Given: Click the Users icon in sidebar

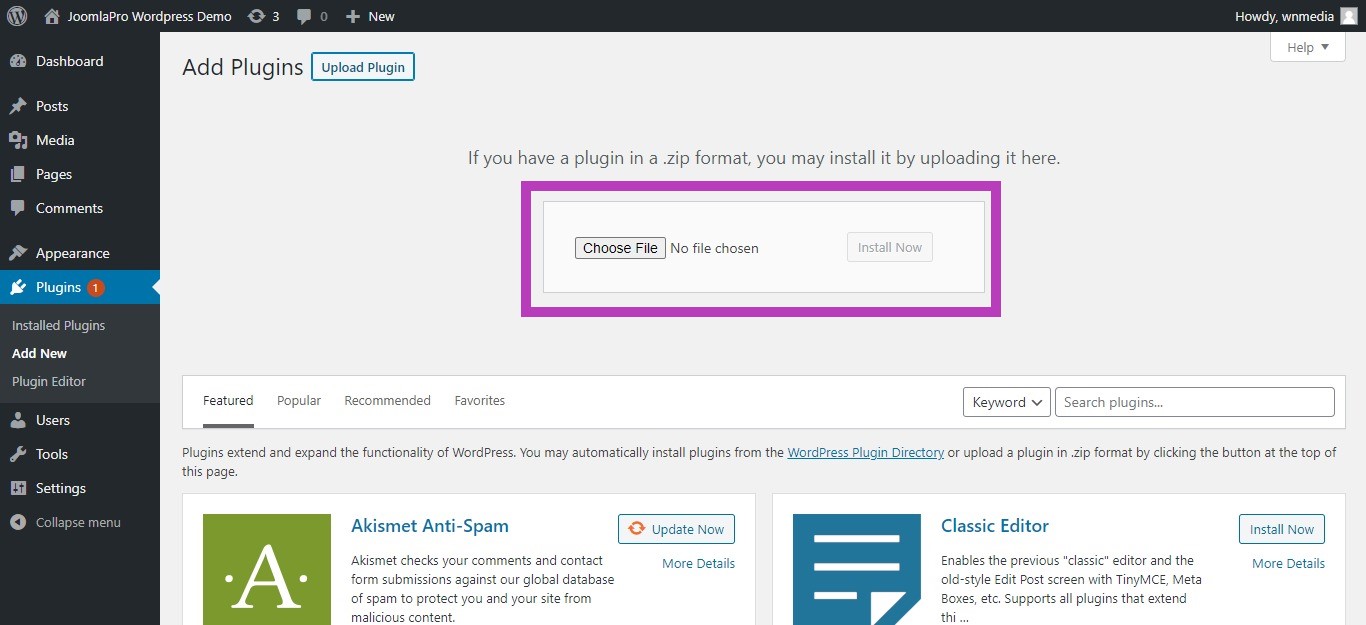Looking at the screenshot, I should [18, 420].
